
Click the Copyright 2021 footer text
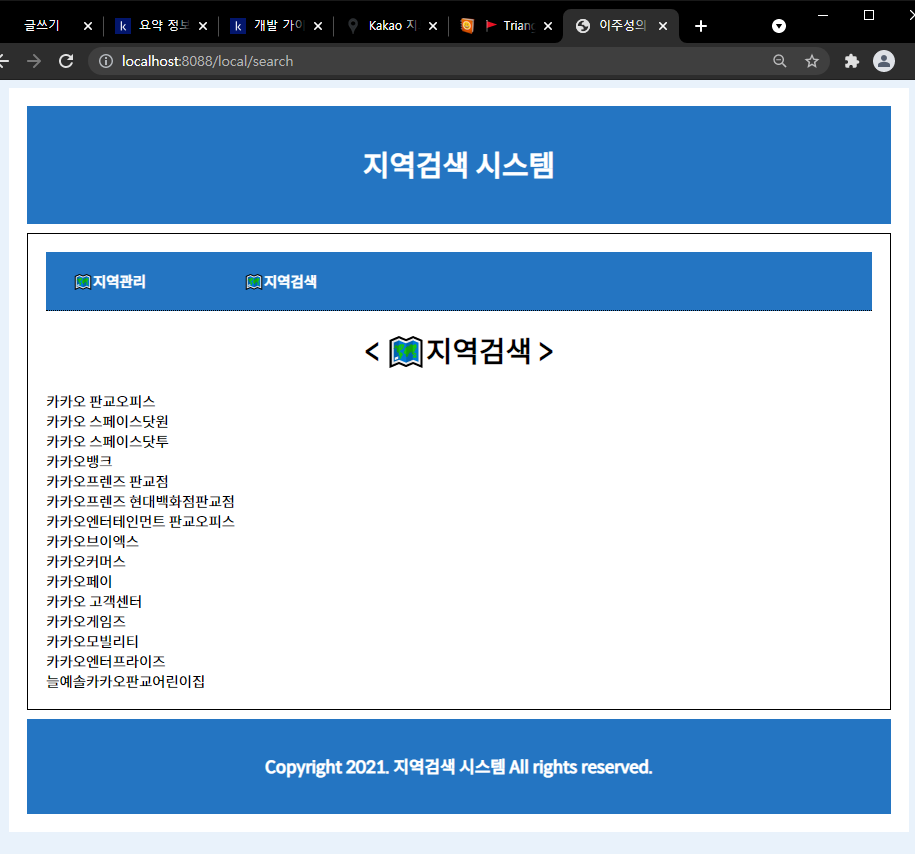[459, 766]
